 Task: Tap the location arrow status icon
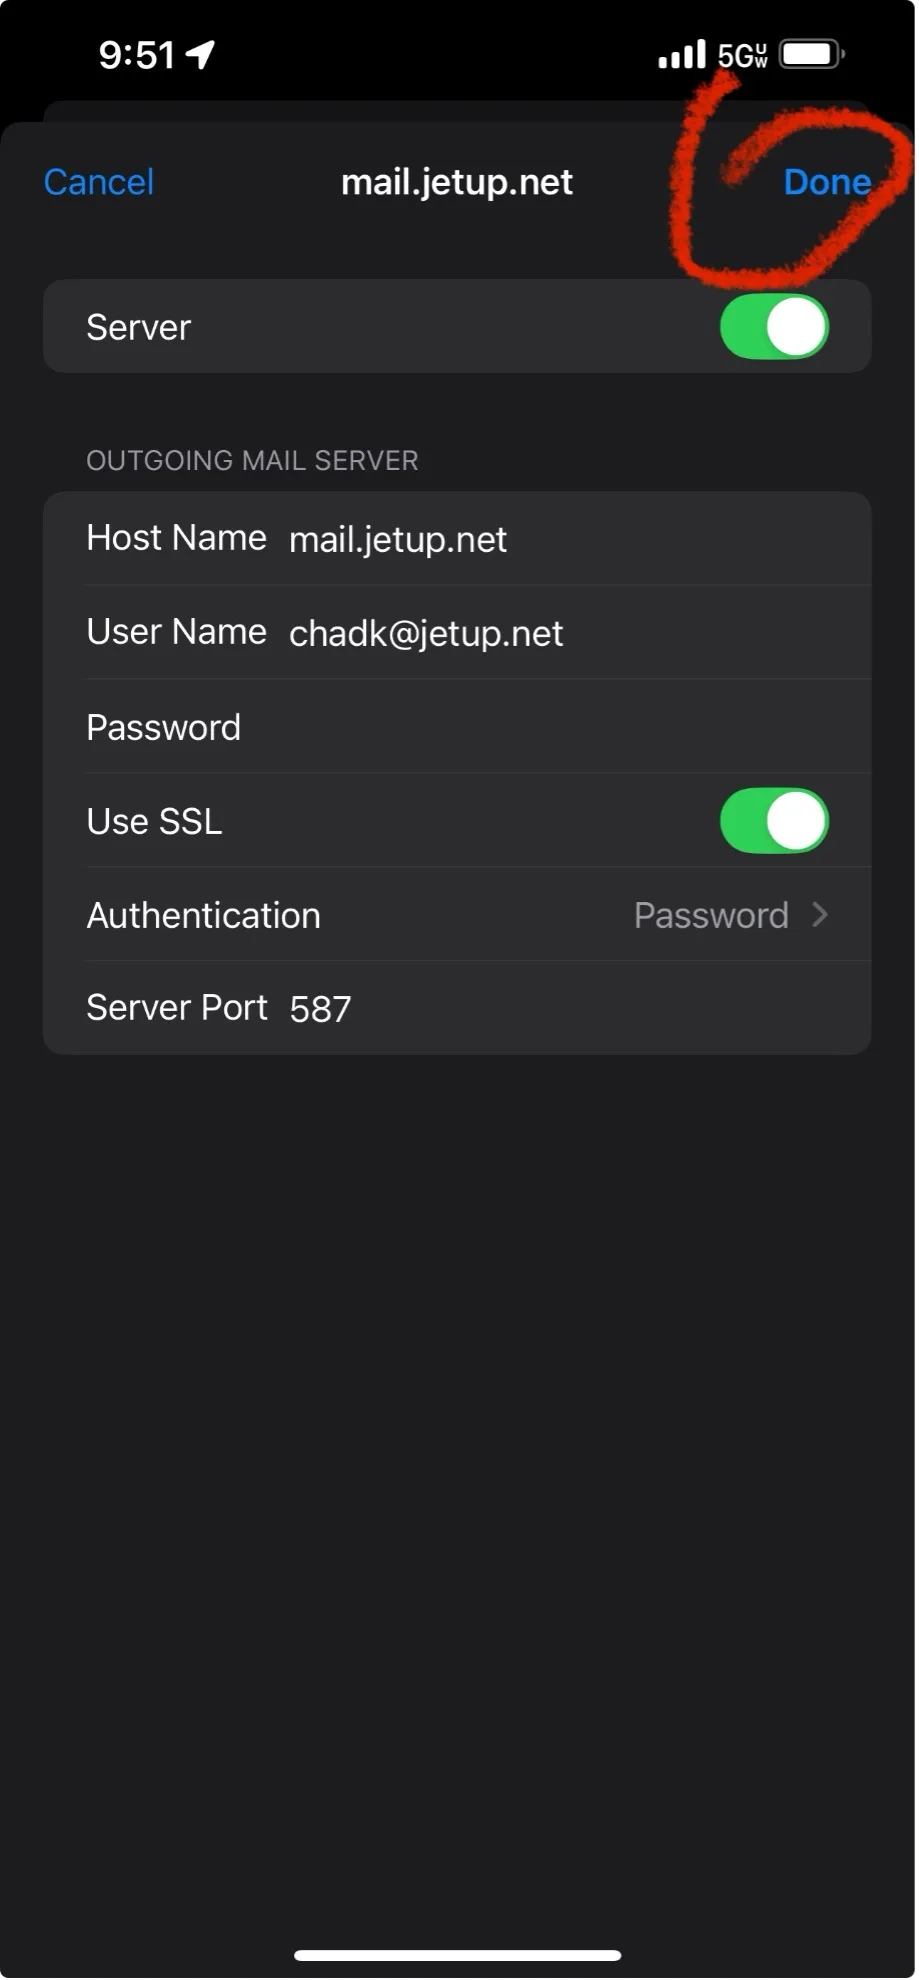pos(201,54)
